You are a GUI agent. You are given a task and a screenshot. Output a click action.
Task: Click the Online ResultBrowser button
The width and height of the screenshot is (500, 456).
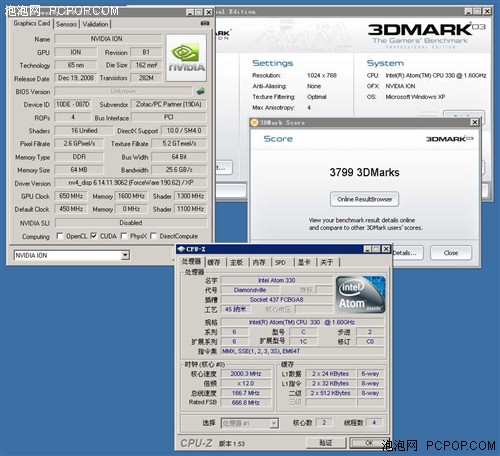pos(365,199)
